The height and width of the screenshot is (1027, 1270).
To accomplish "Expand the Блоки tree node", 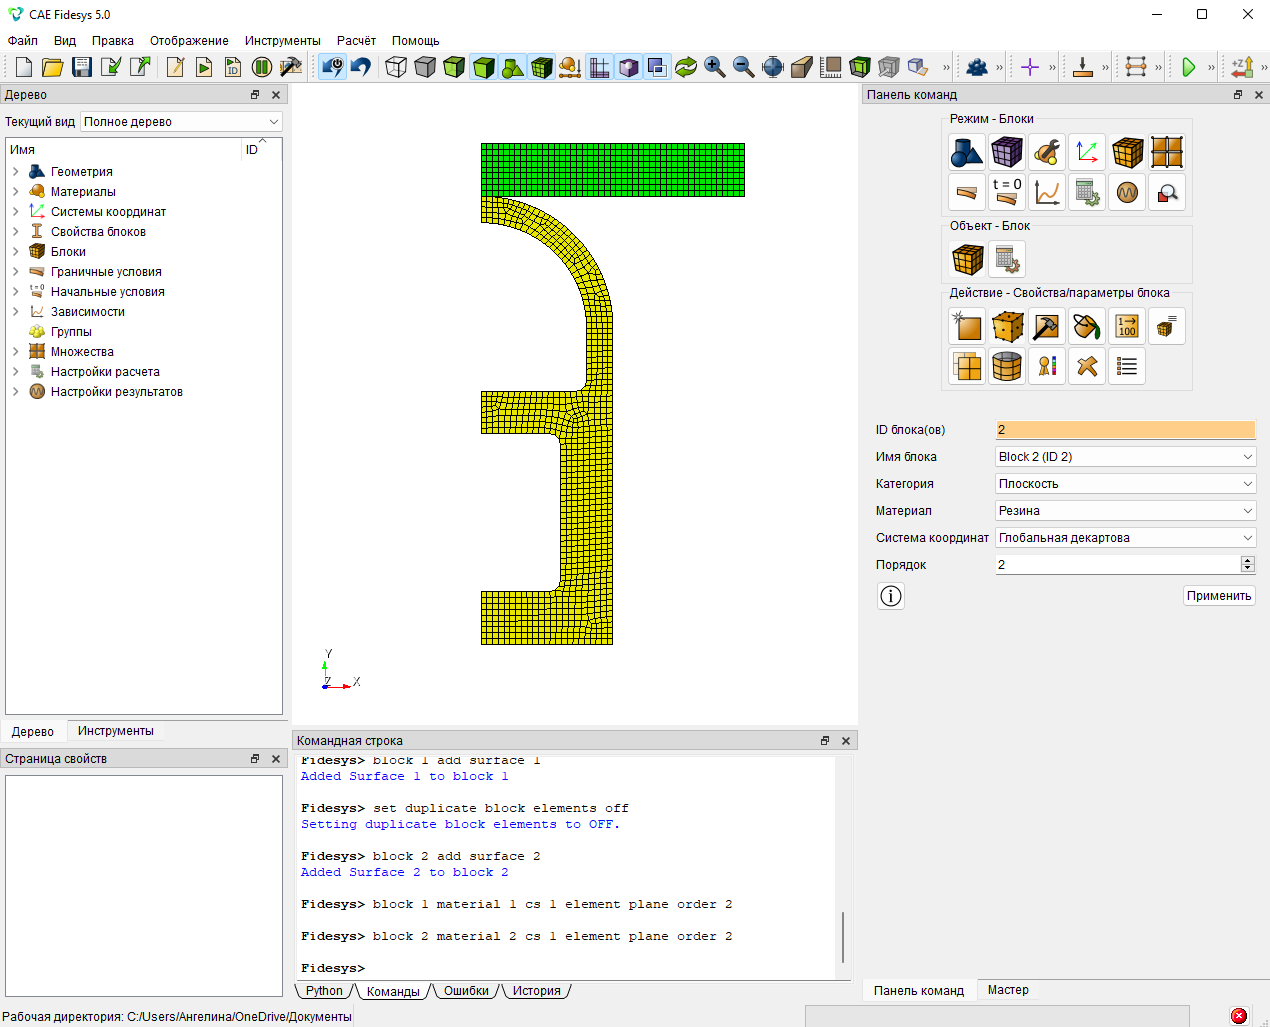I will coord(15,252).
